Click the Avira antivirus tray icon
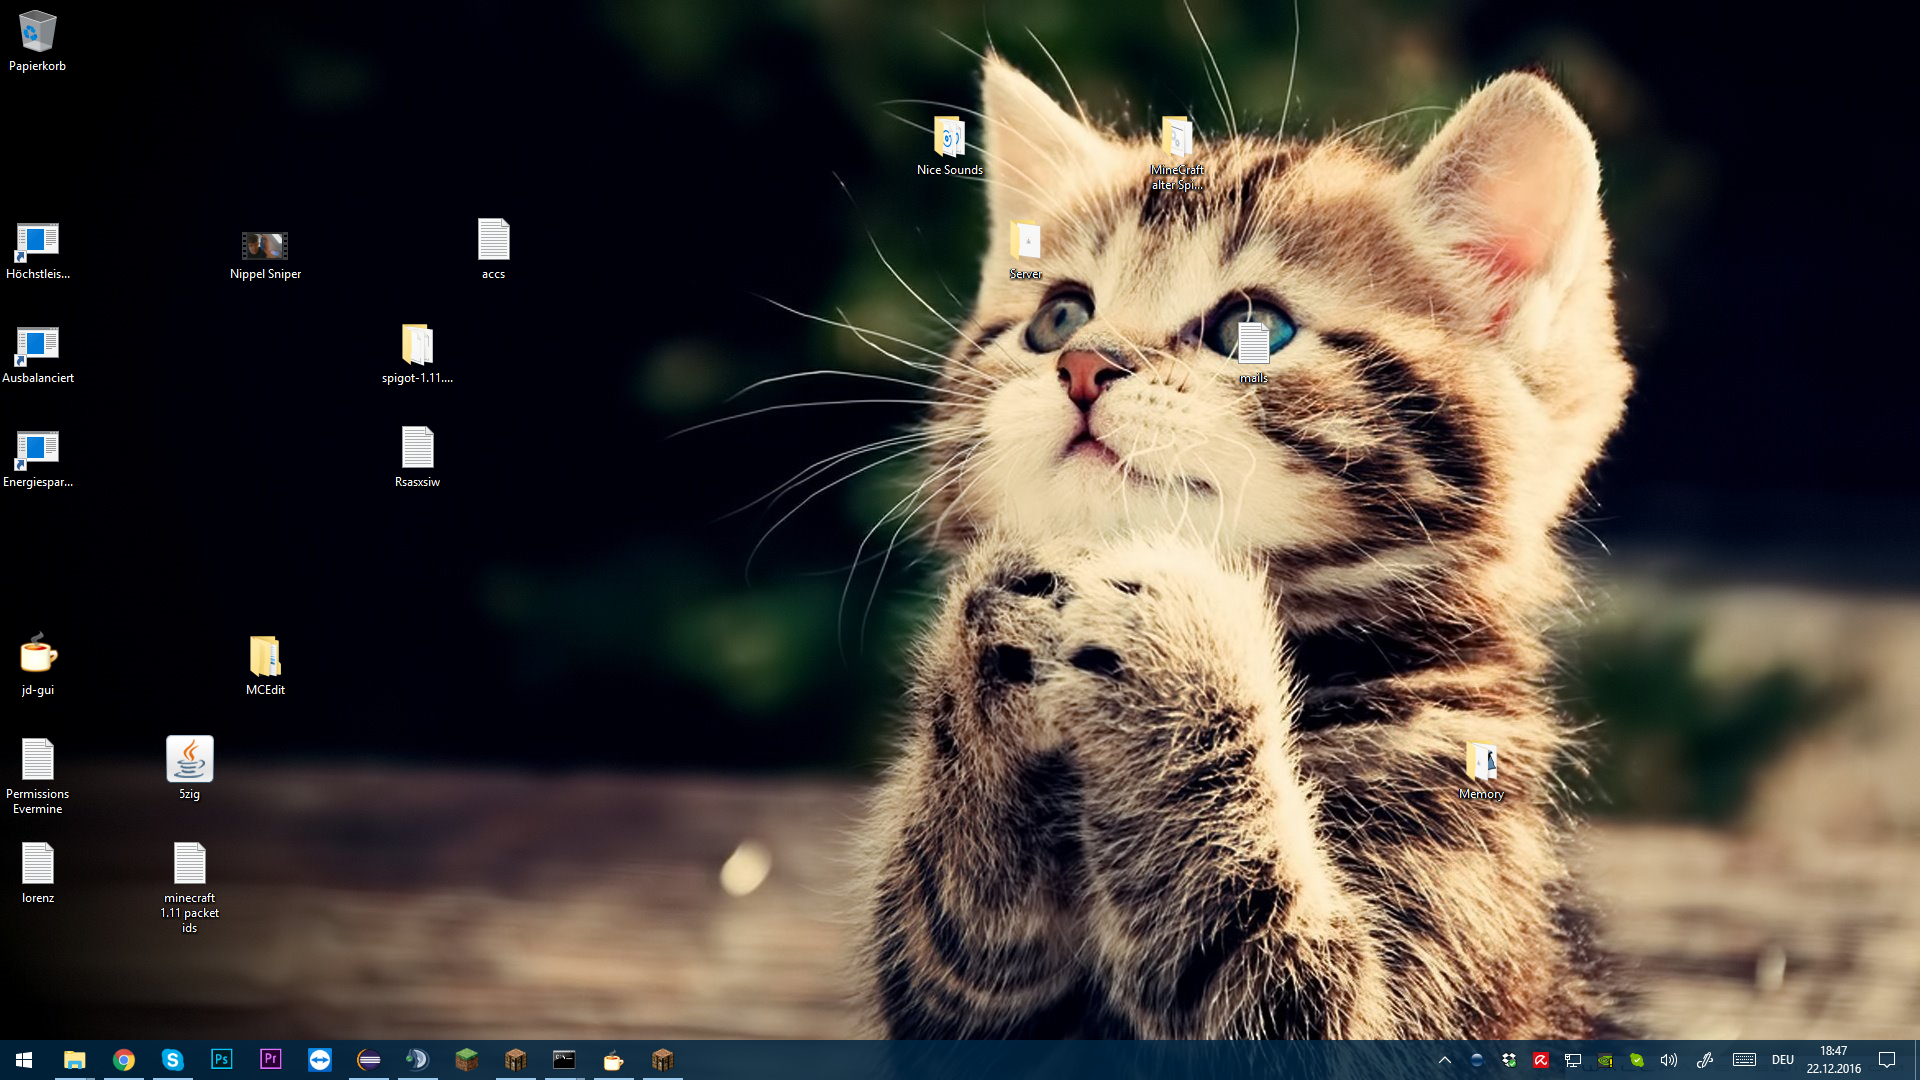1920x1080 pixels. click(1541, 1060)
